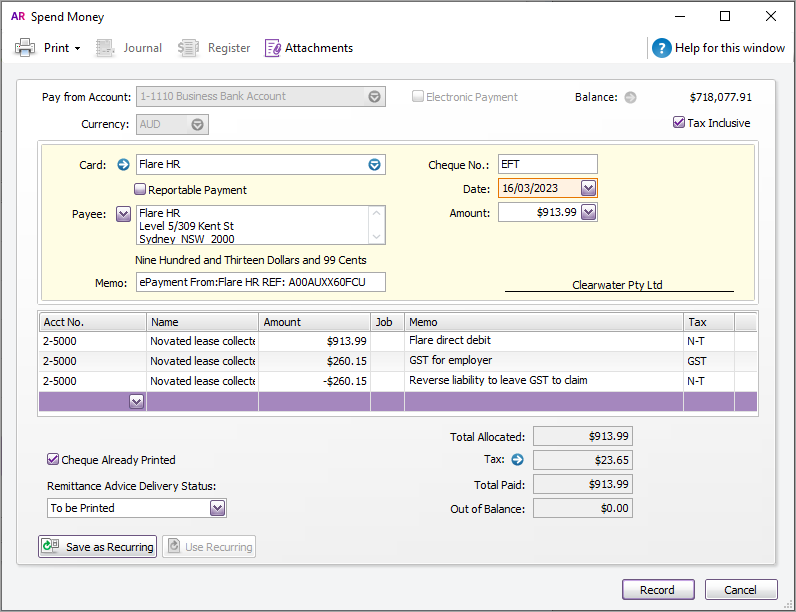796x612 pixels.
Task: Toggle the Tax Inclusive checkbox
Action: tap(679, 123)
